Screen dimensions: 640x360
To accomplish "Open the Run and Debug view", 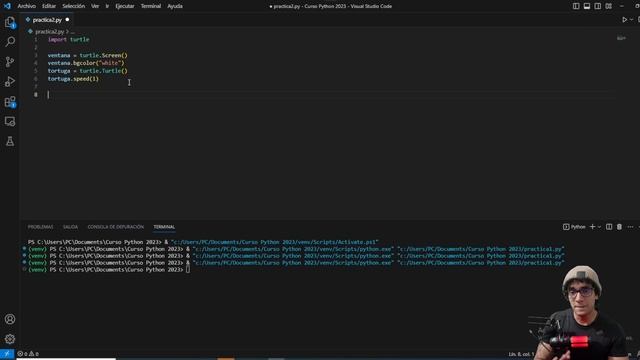I will coord(10,82).
